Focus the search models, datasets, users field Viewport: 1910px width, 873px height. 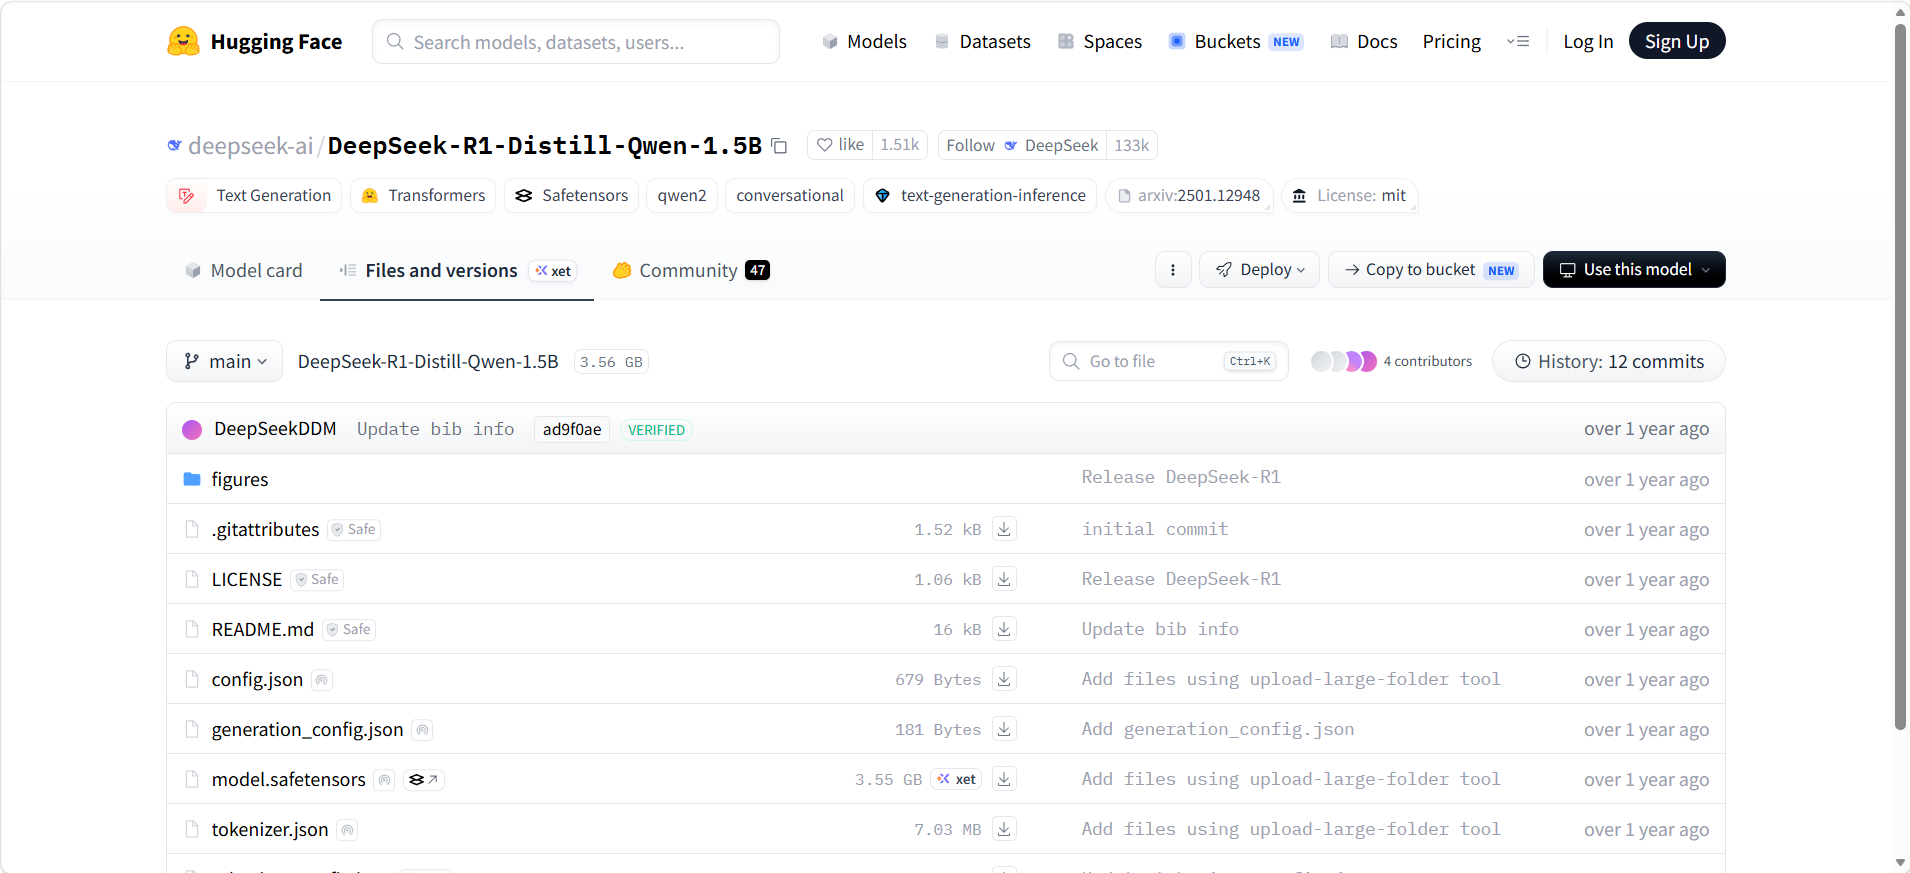(576, 41)
